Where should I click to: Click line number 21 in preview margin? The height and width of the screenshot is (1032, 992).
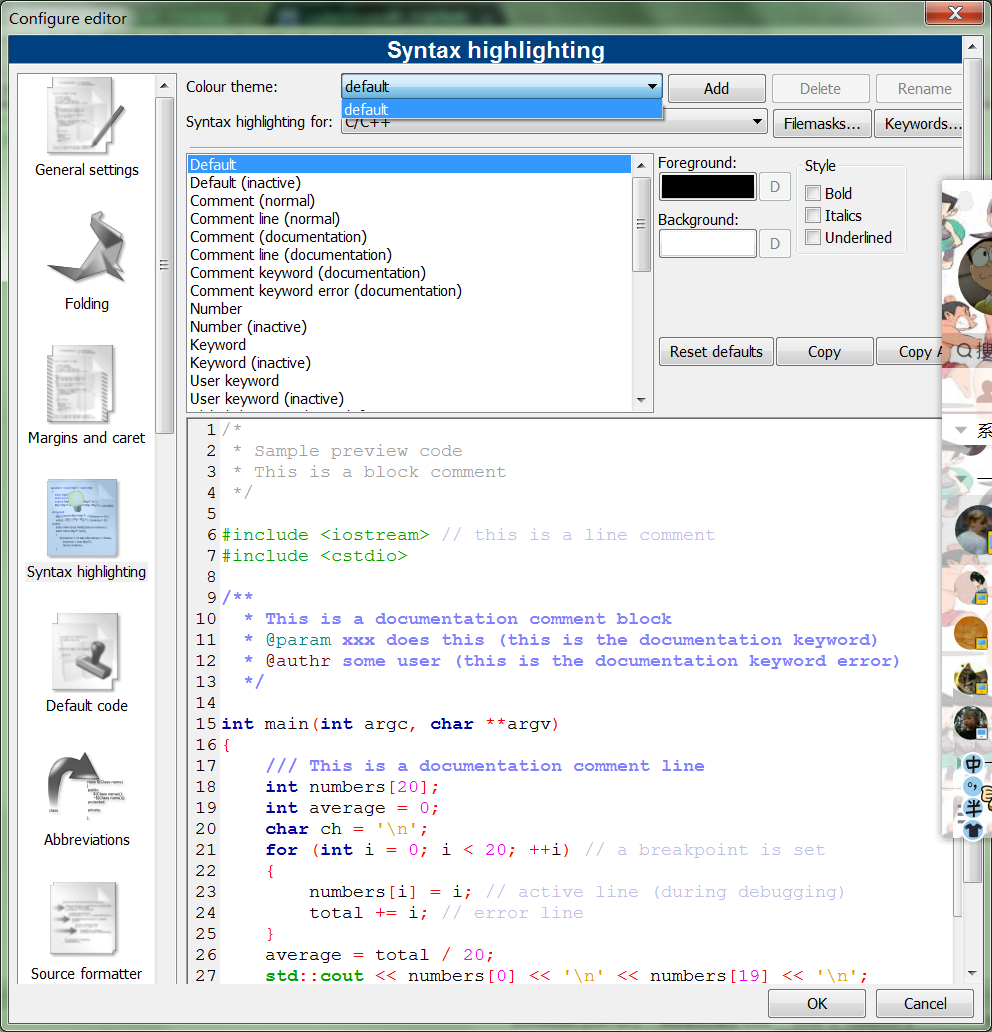pyautogui.click(x=206, y=850)
